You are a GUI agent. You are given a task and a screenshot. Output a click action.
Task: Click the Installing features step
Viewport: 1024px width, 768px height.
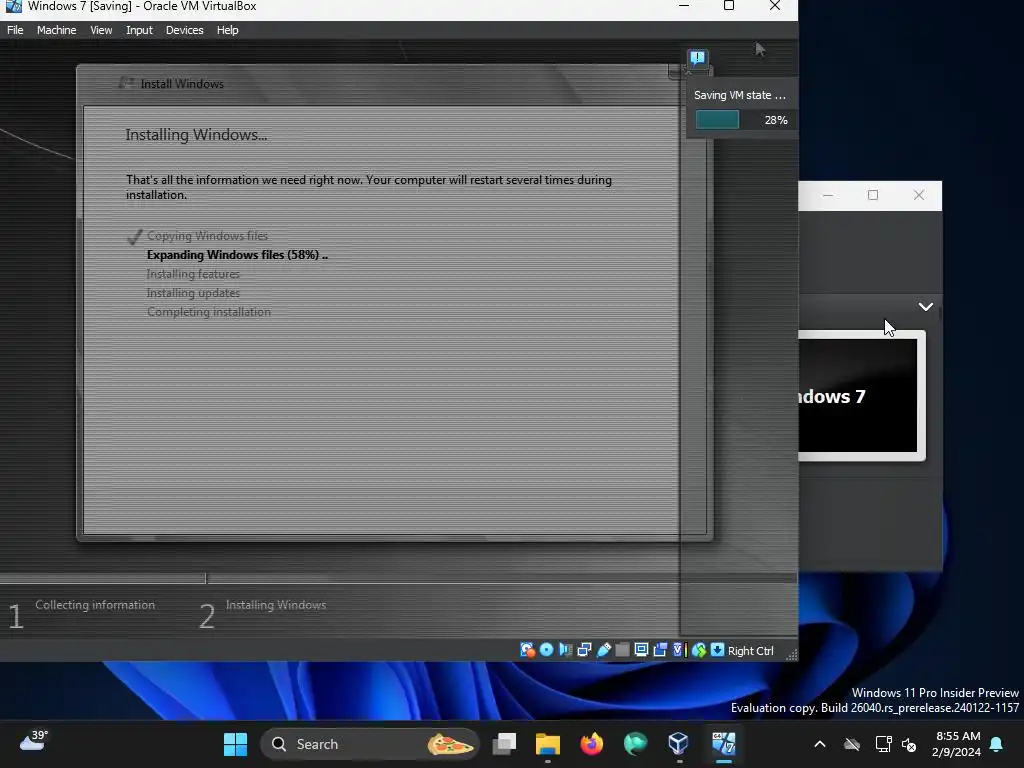[193, 274]
